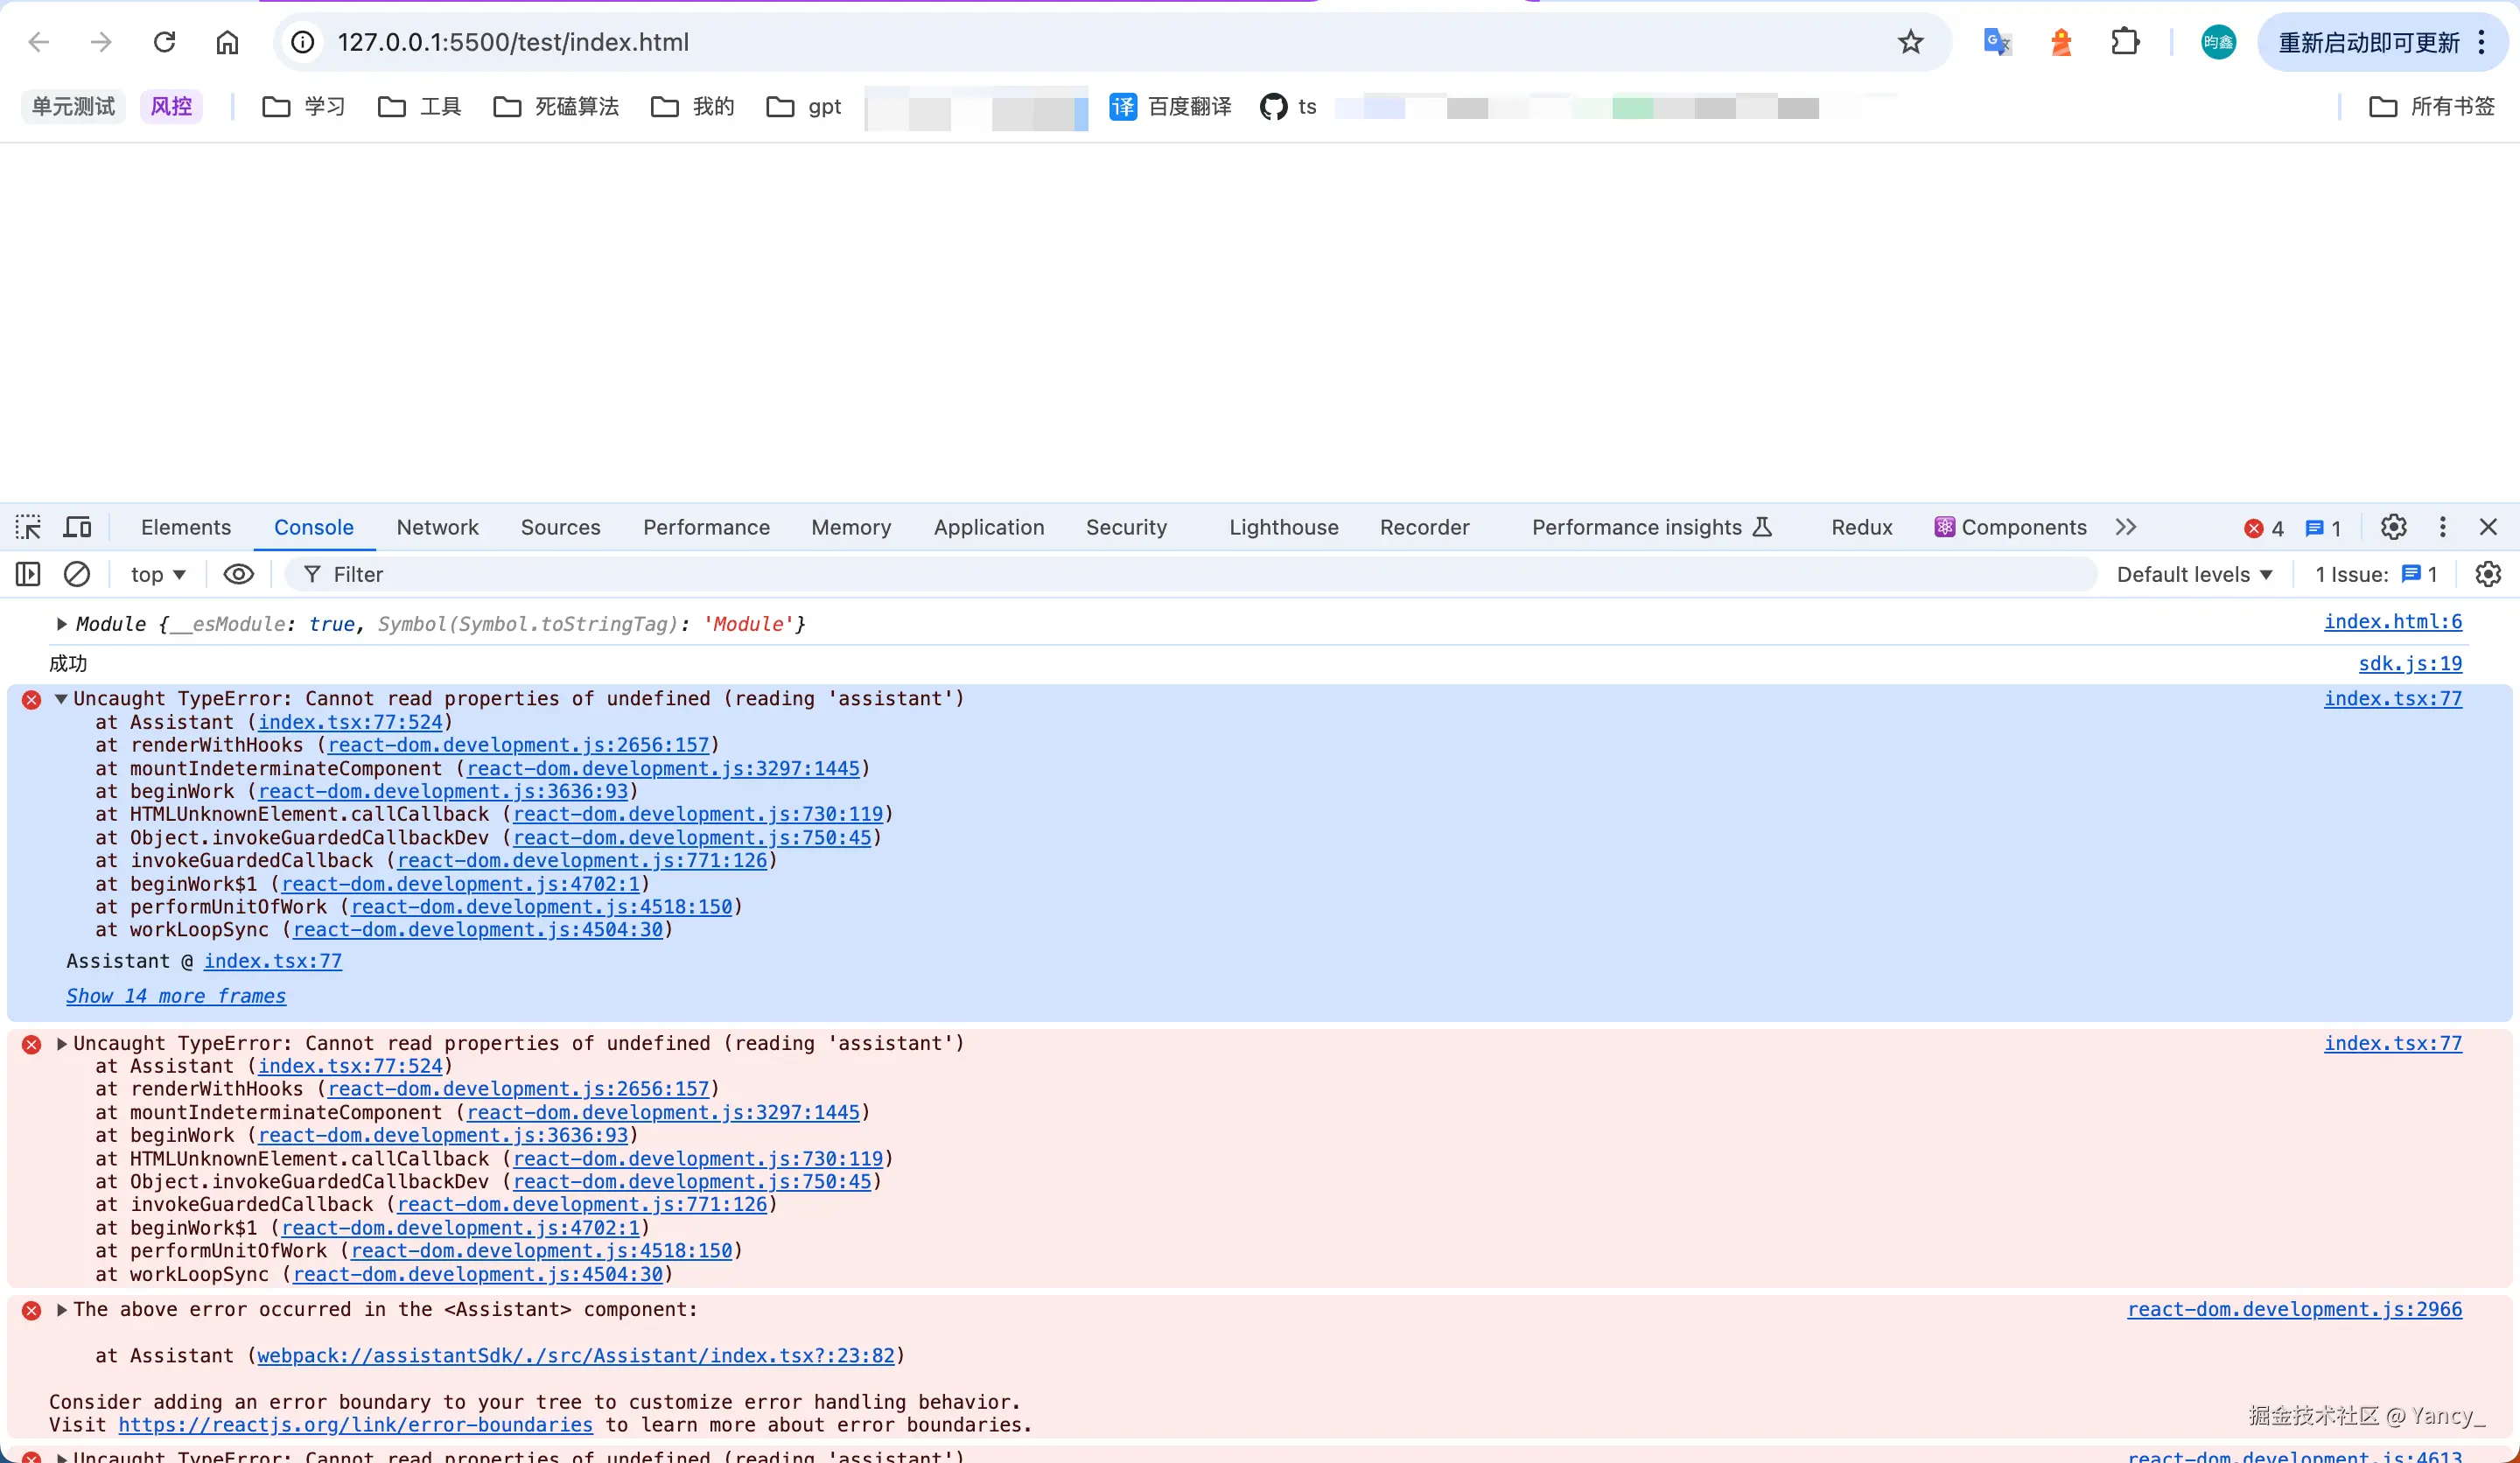This screenshot has height=1463, width=2520.
Task: Click the Google Translate extension icon
Action: [1996, 42]
